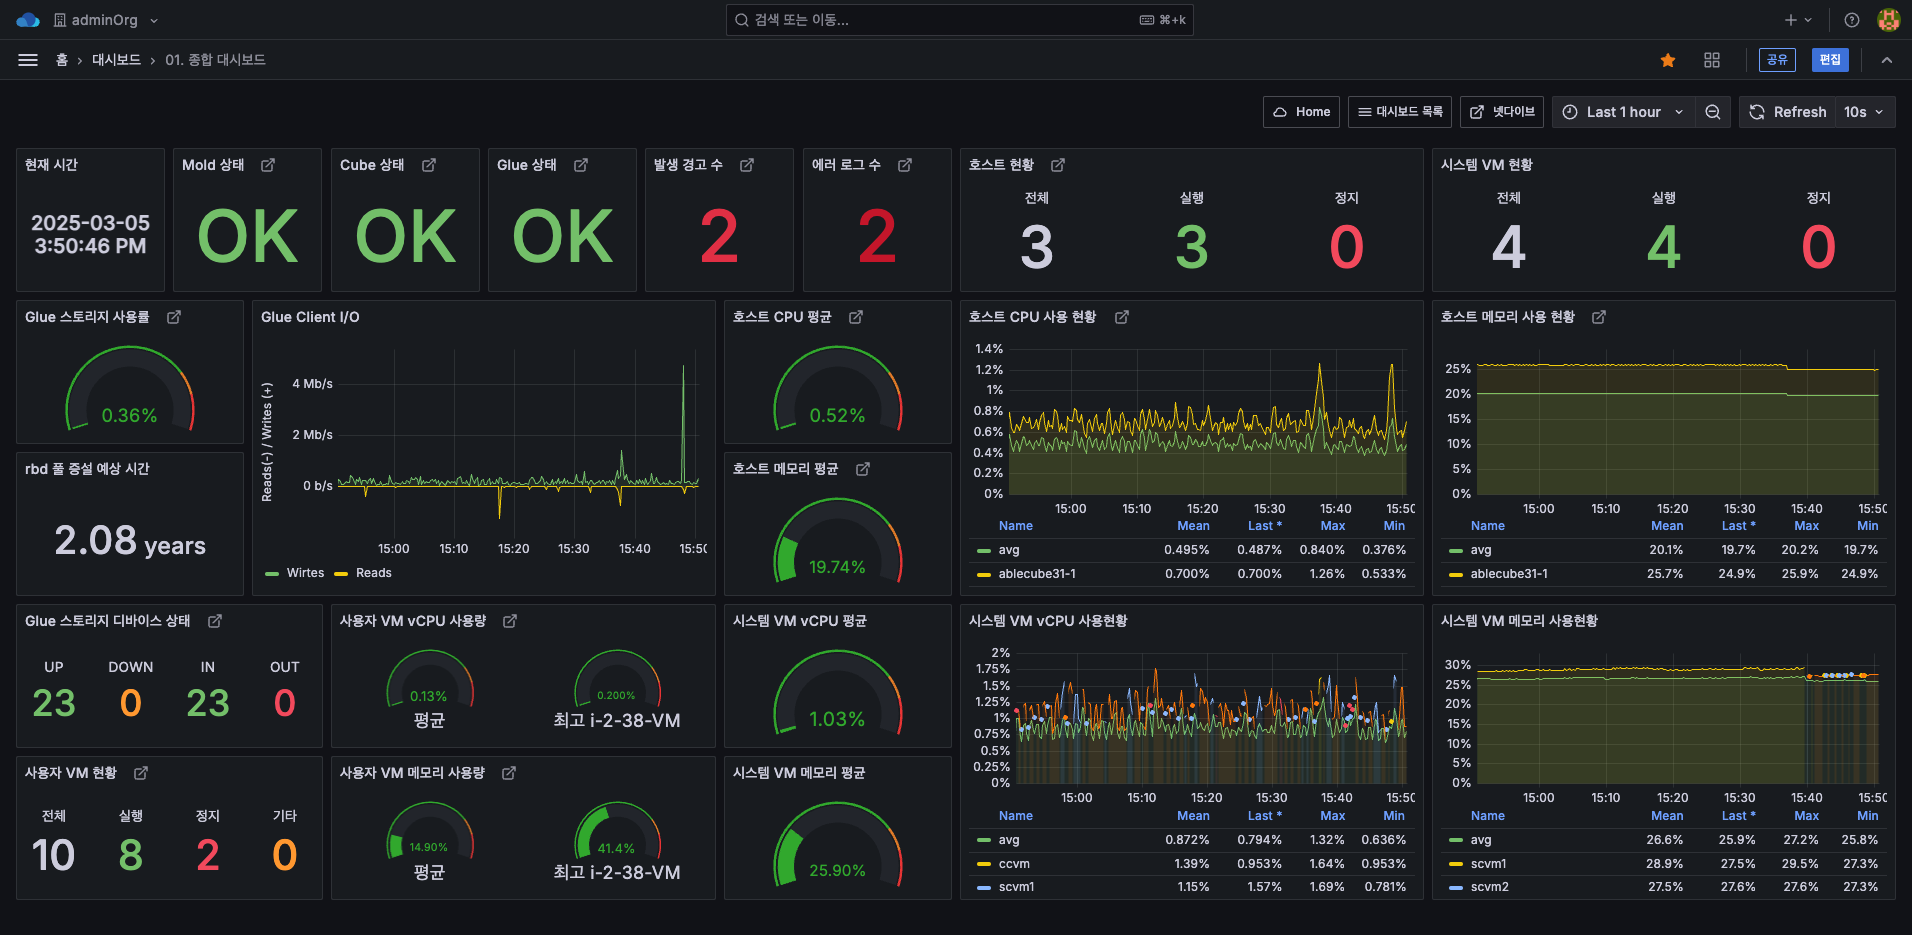This screenshot has height=935, width=1912.
Task: Open the dashboard grid view icon
Action: (1712, 60)
